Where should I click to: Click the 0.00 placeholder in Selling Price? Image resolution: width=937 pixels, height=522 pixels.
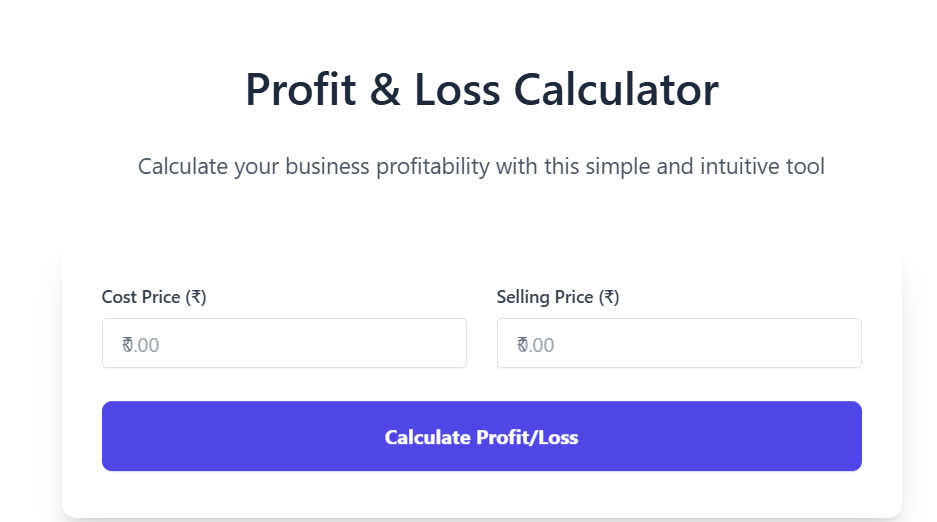tap(539, 345)
